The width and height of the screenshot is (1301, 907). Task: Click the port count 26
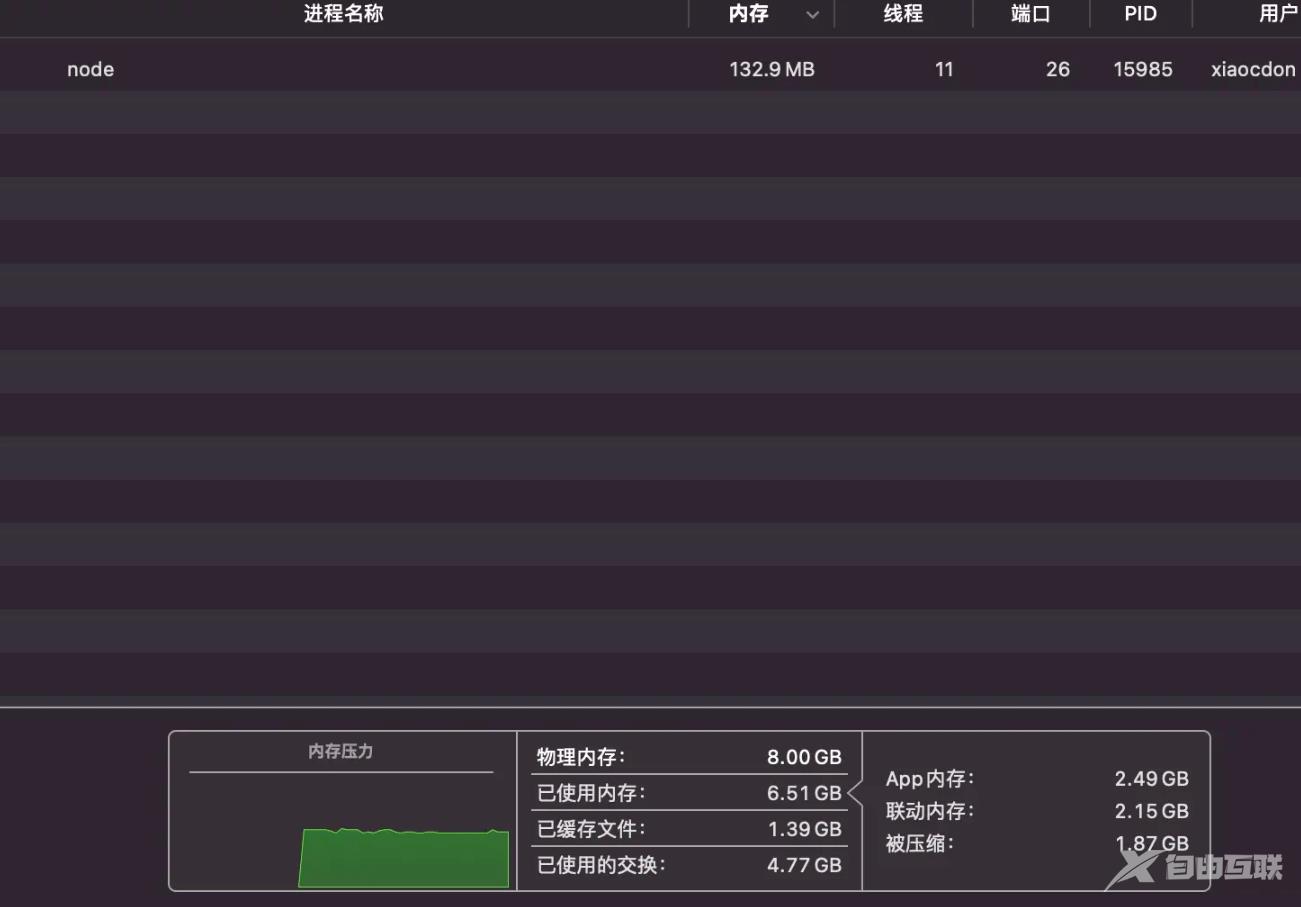click(1058, 69)
